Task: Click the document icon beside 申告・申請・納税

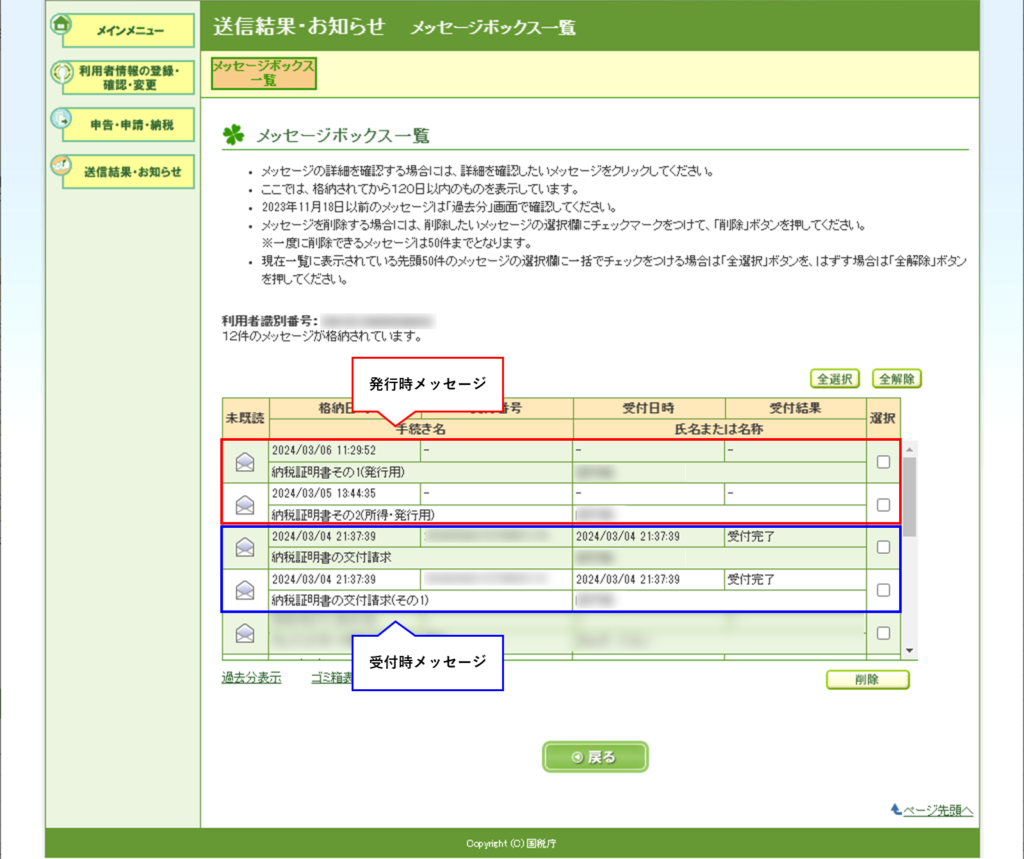Action: 62,119
